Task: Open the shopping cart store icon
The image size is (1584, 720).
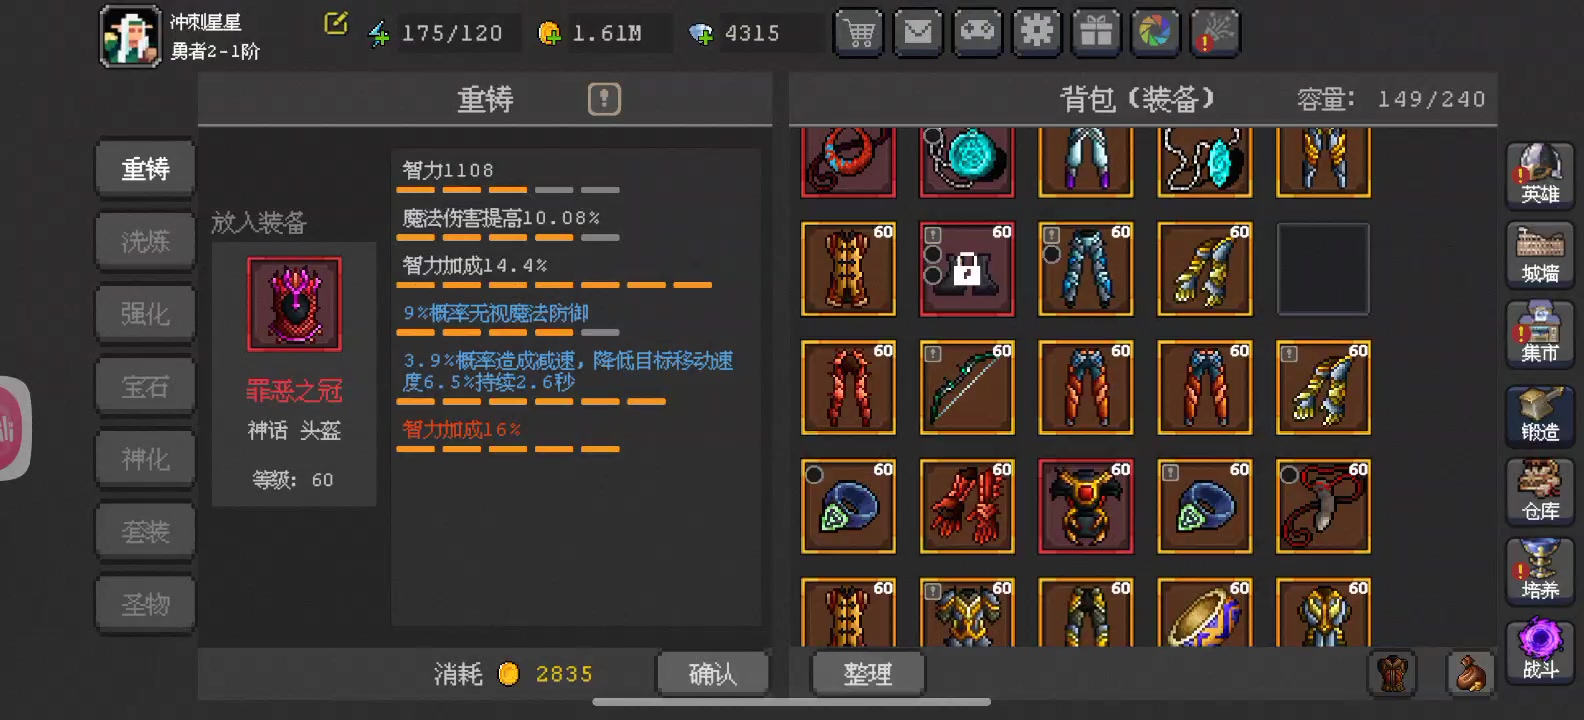Action: [859, 32]
